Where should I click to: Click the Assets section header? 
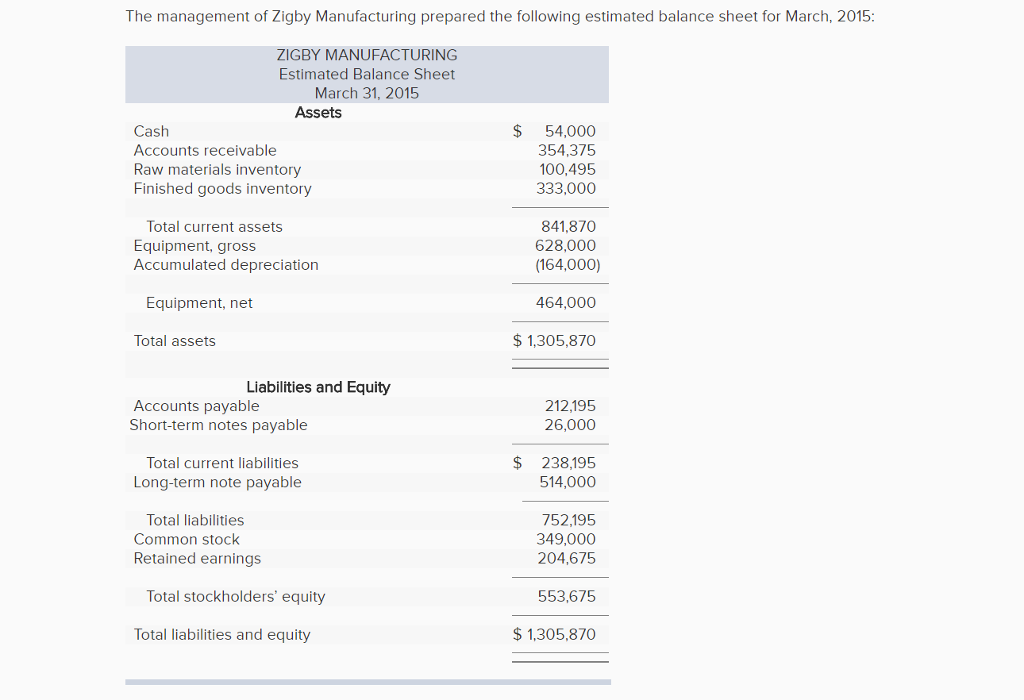click(318, 112)
